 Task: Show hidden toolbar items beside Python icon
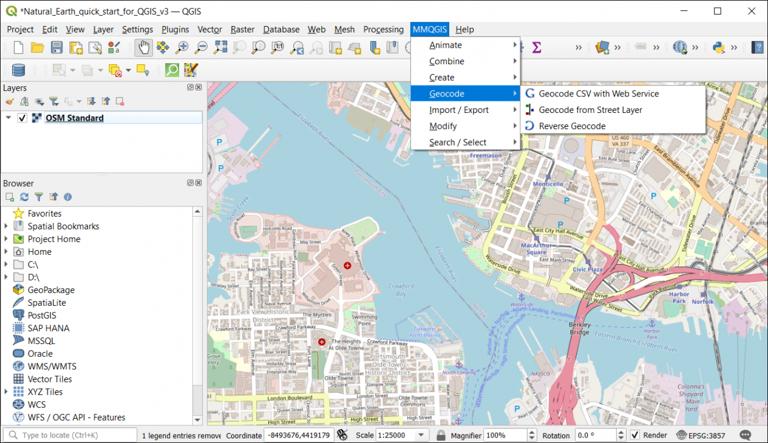734,48
